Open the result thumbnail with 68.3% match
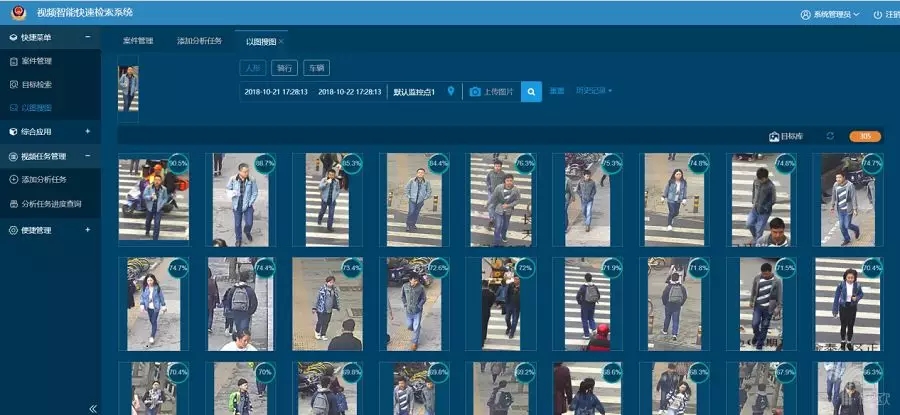Screen dimensions: 900x415 pos(674,388)
